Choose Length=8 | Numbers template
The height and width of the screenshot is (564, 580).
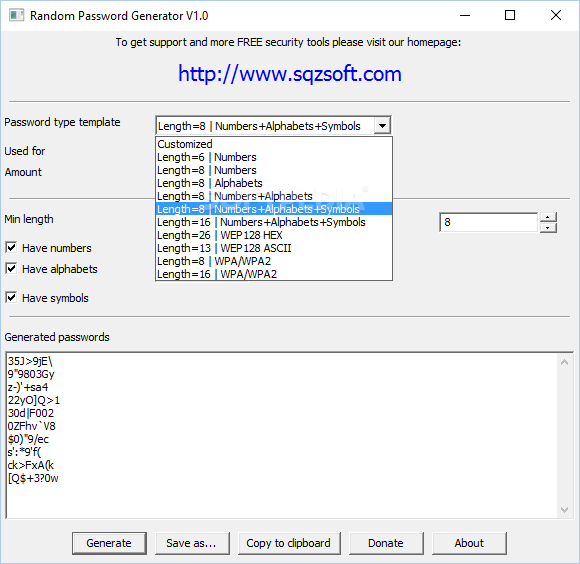(274, 170)
